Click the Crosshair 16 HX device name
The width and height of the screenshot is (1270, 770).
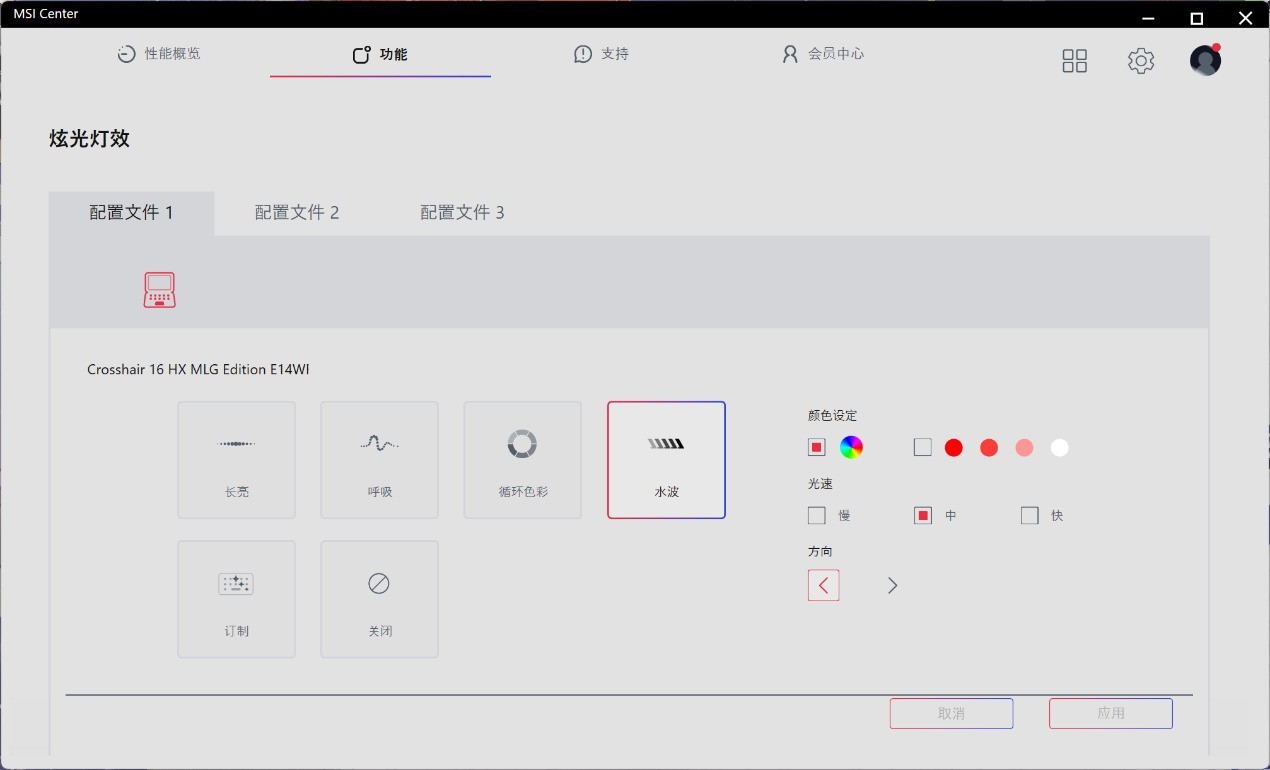click(198, 369)
